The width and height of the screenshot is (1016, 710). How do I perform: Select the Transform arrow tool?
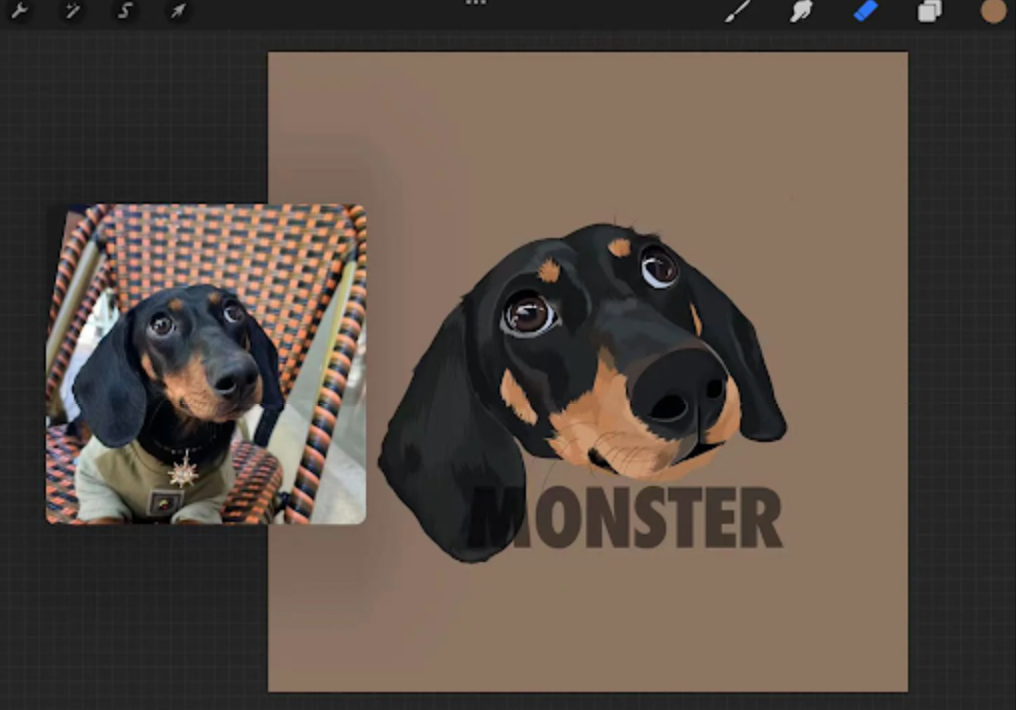(178, 11)
